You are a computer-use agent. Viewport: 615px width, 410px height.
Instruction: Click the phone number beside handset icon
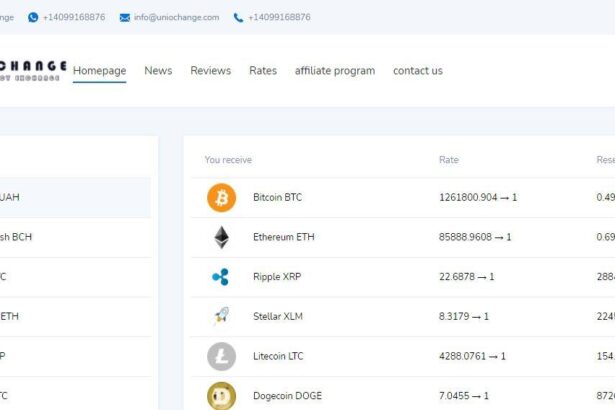click(x=279, y=17)
